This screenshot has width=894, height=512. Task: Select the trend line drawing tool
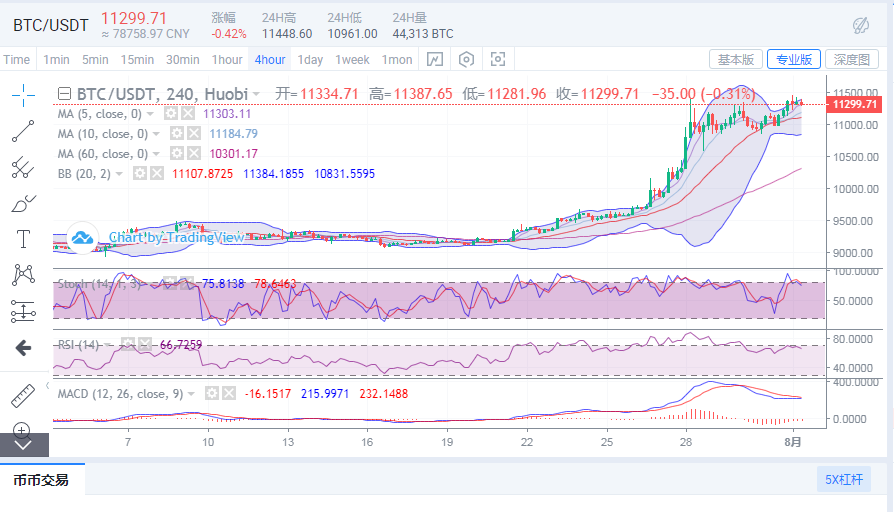tap(23, 131)
